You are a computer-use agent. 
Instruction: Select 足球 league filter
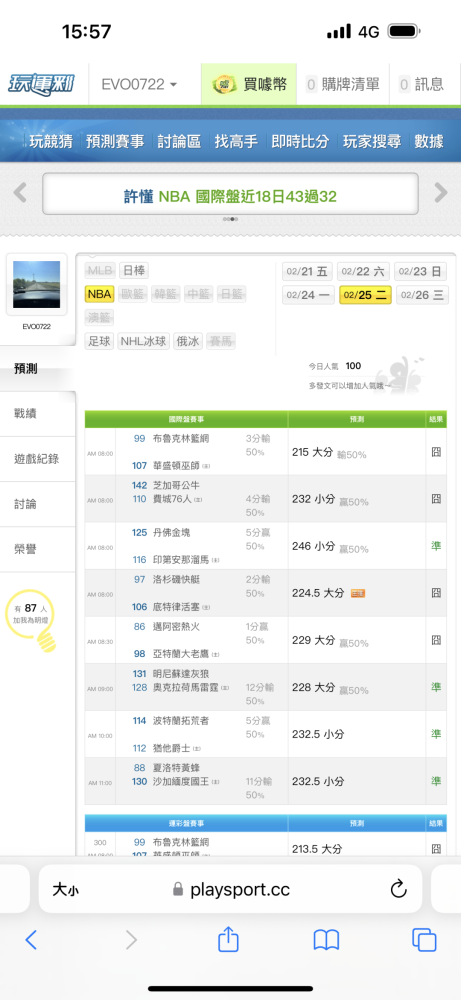click(x=99, y=341)
